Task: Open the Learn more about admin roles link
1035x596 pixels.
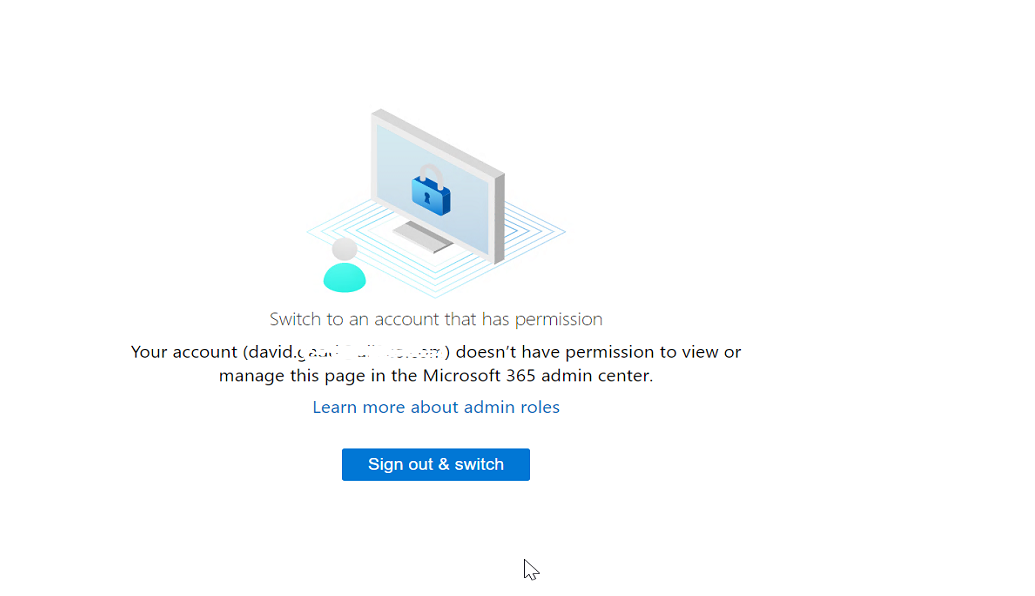Action: pos(435,407)
